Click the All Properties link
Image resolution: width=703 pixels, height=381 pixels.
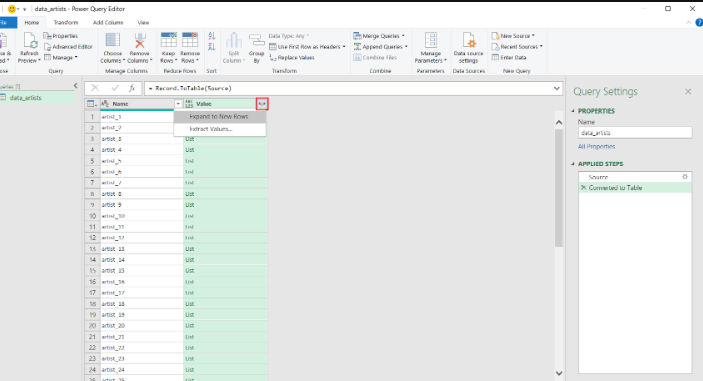pyautogui.click(x=596, y=147)
